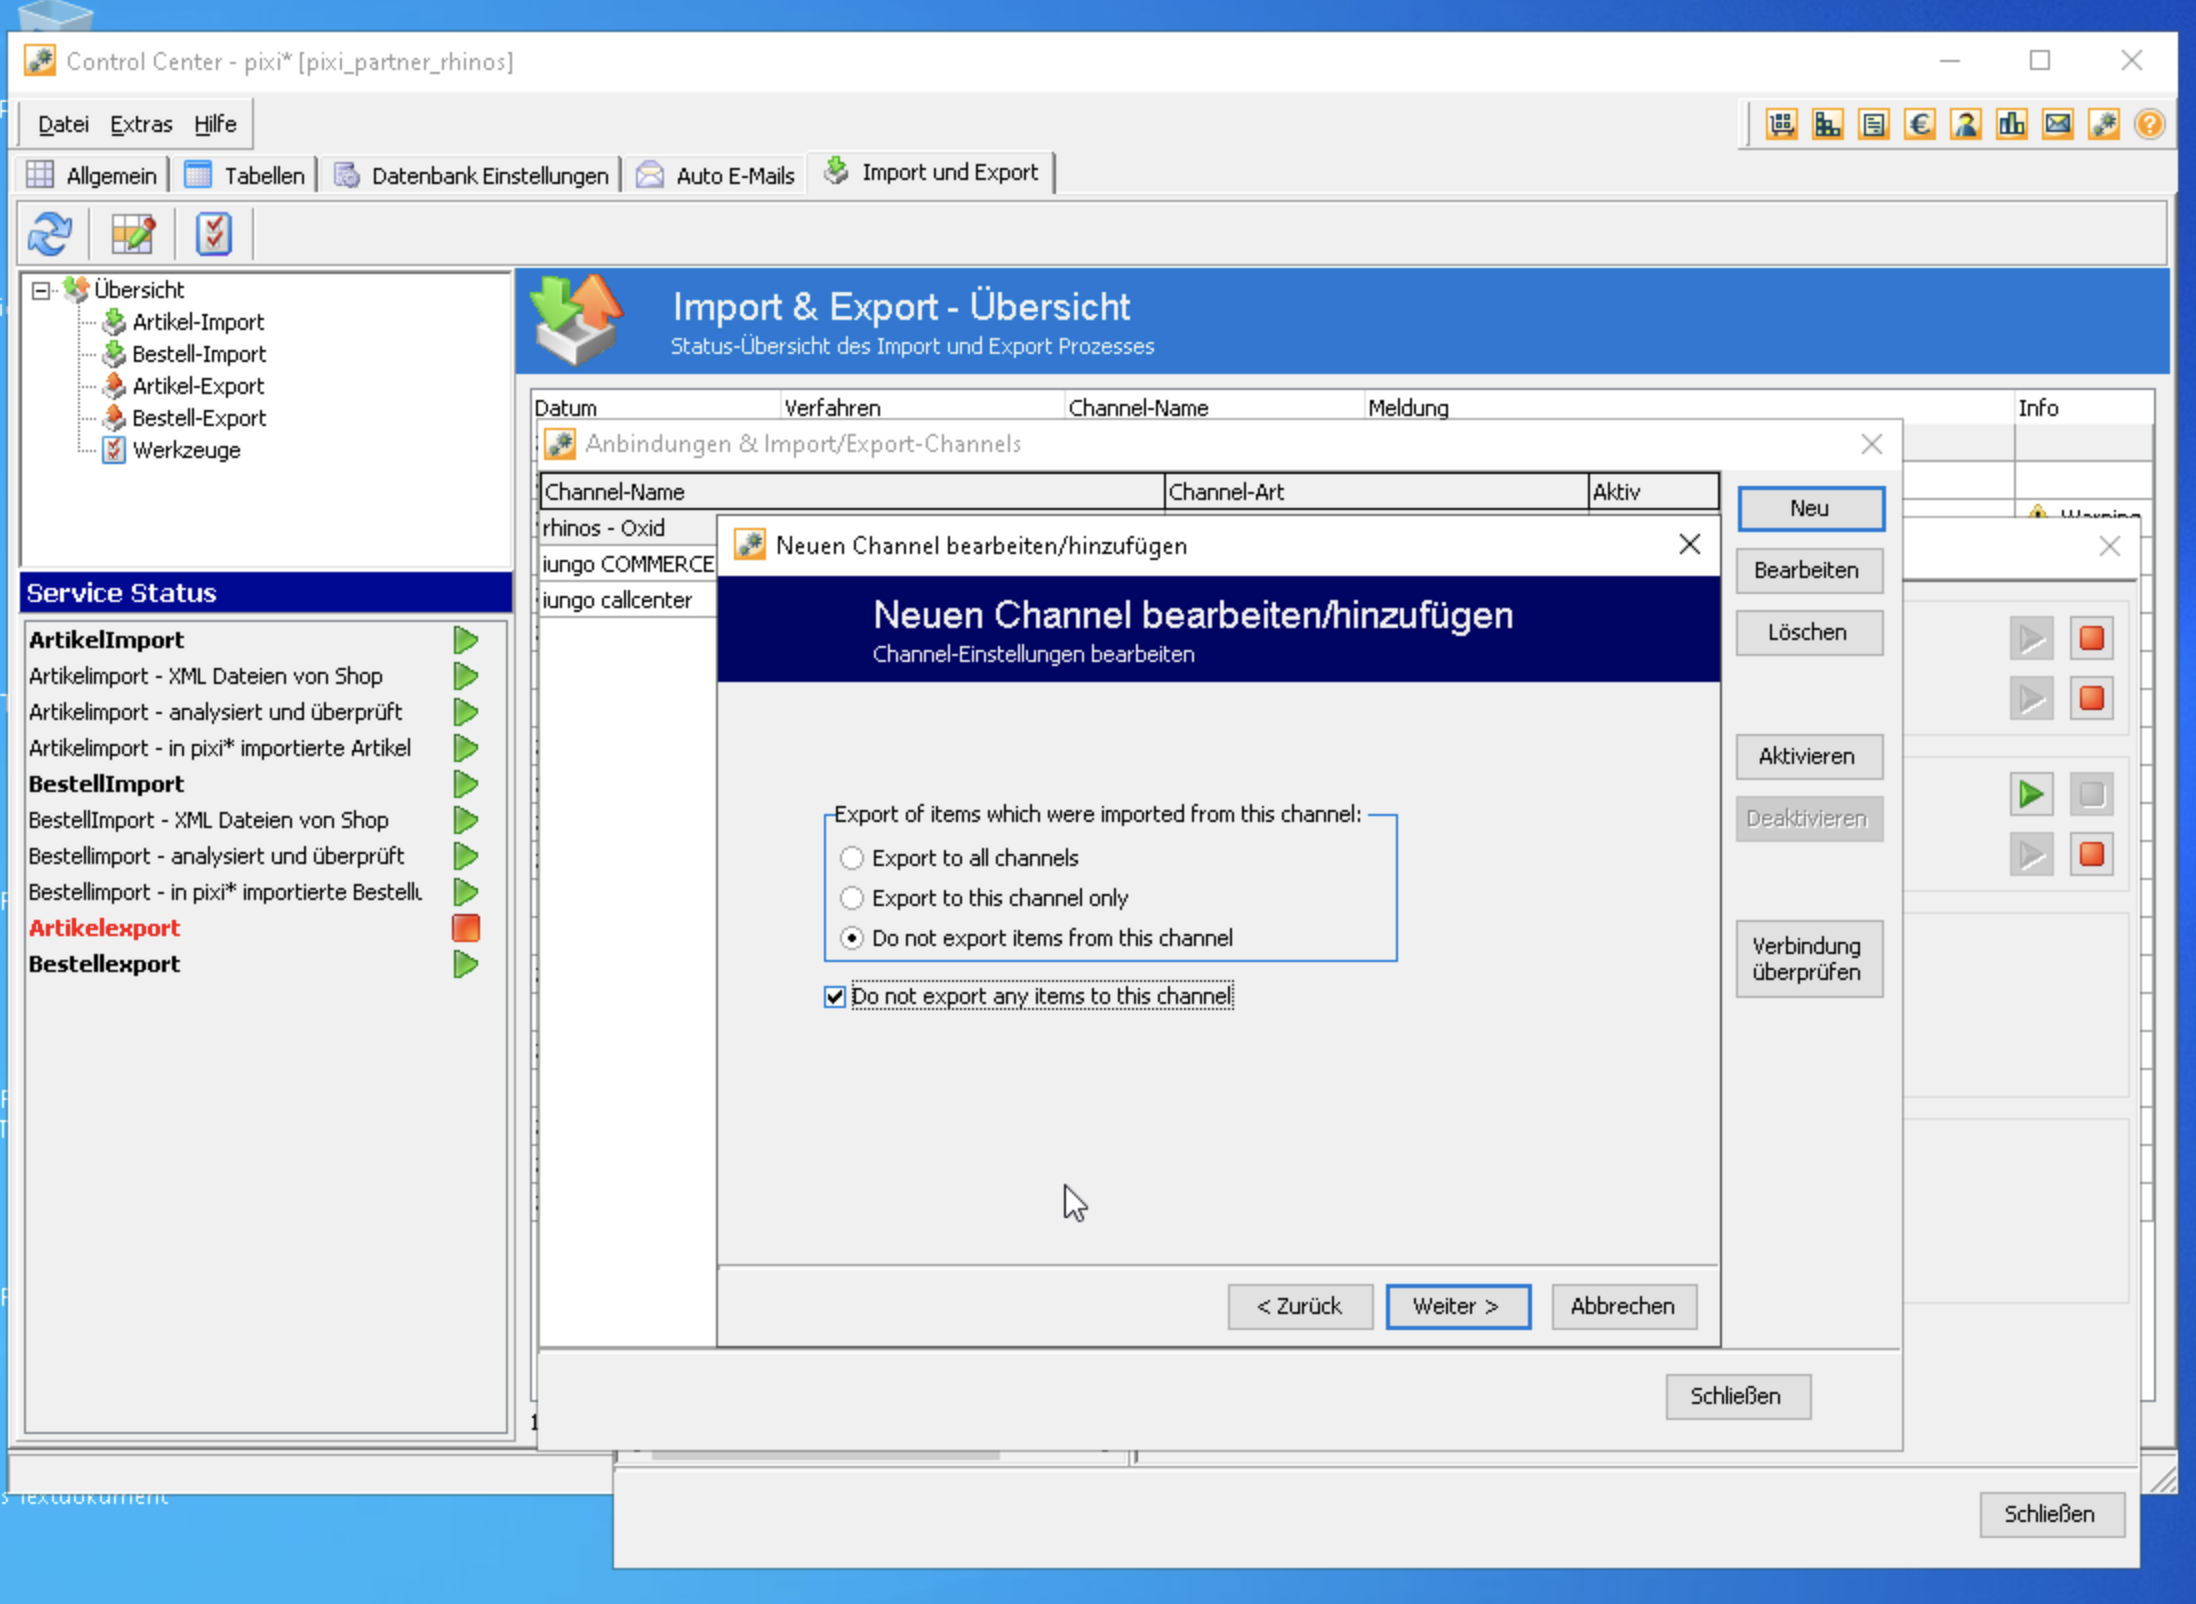Open the euro symbol icon in top toolbar
Screen dimensions: 2196x1604
pyautogui.click(x=1919, y=124)
